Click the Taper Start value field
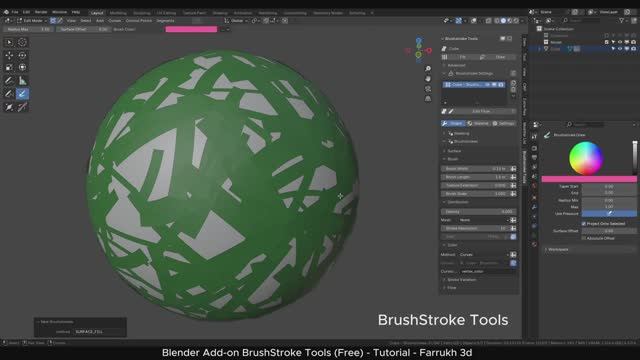640x360 pixels. pyautogui.click(x=609, y=186)
